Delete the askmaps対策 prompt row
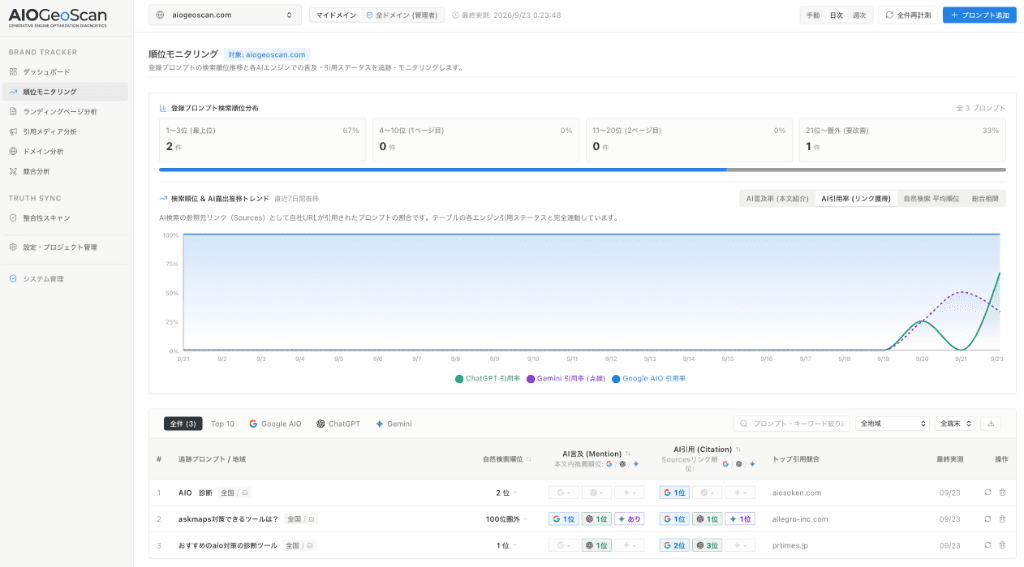Viewport: 1024px width, 567px height. point(1002,519)
